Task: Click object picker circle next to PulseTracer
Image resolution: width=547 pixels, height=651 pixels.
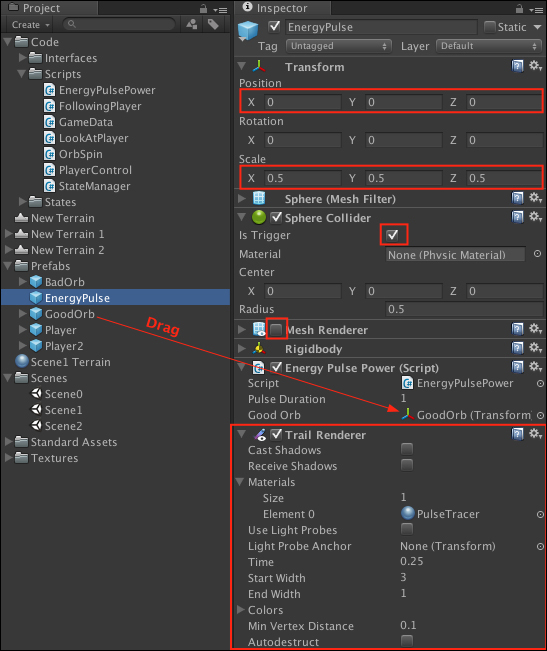Action: pyautogui.click(x=540, y=514)
